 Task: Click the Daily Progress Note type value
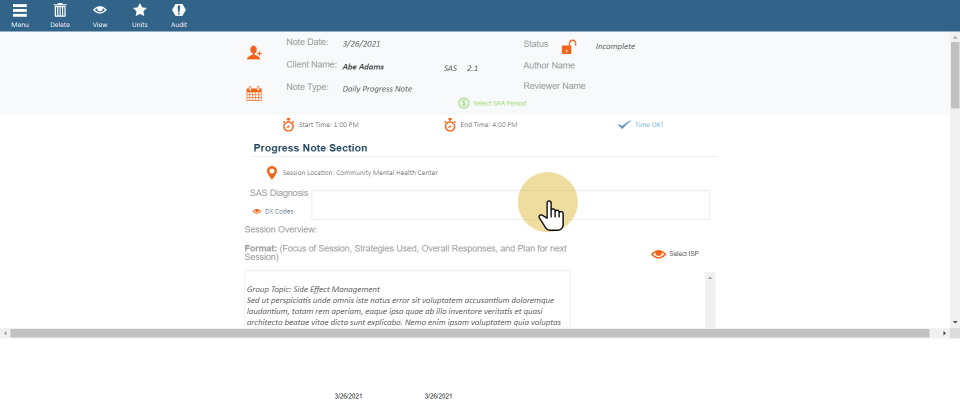pos(377,89)
